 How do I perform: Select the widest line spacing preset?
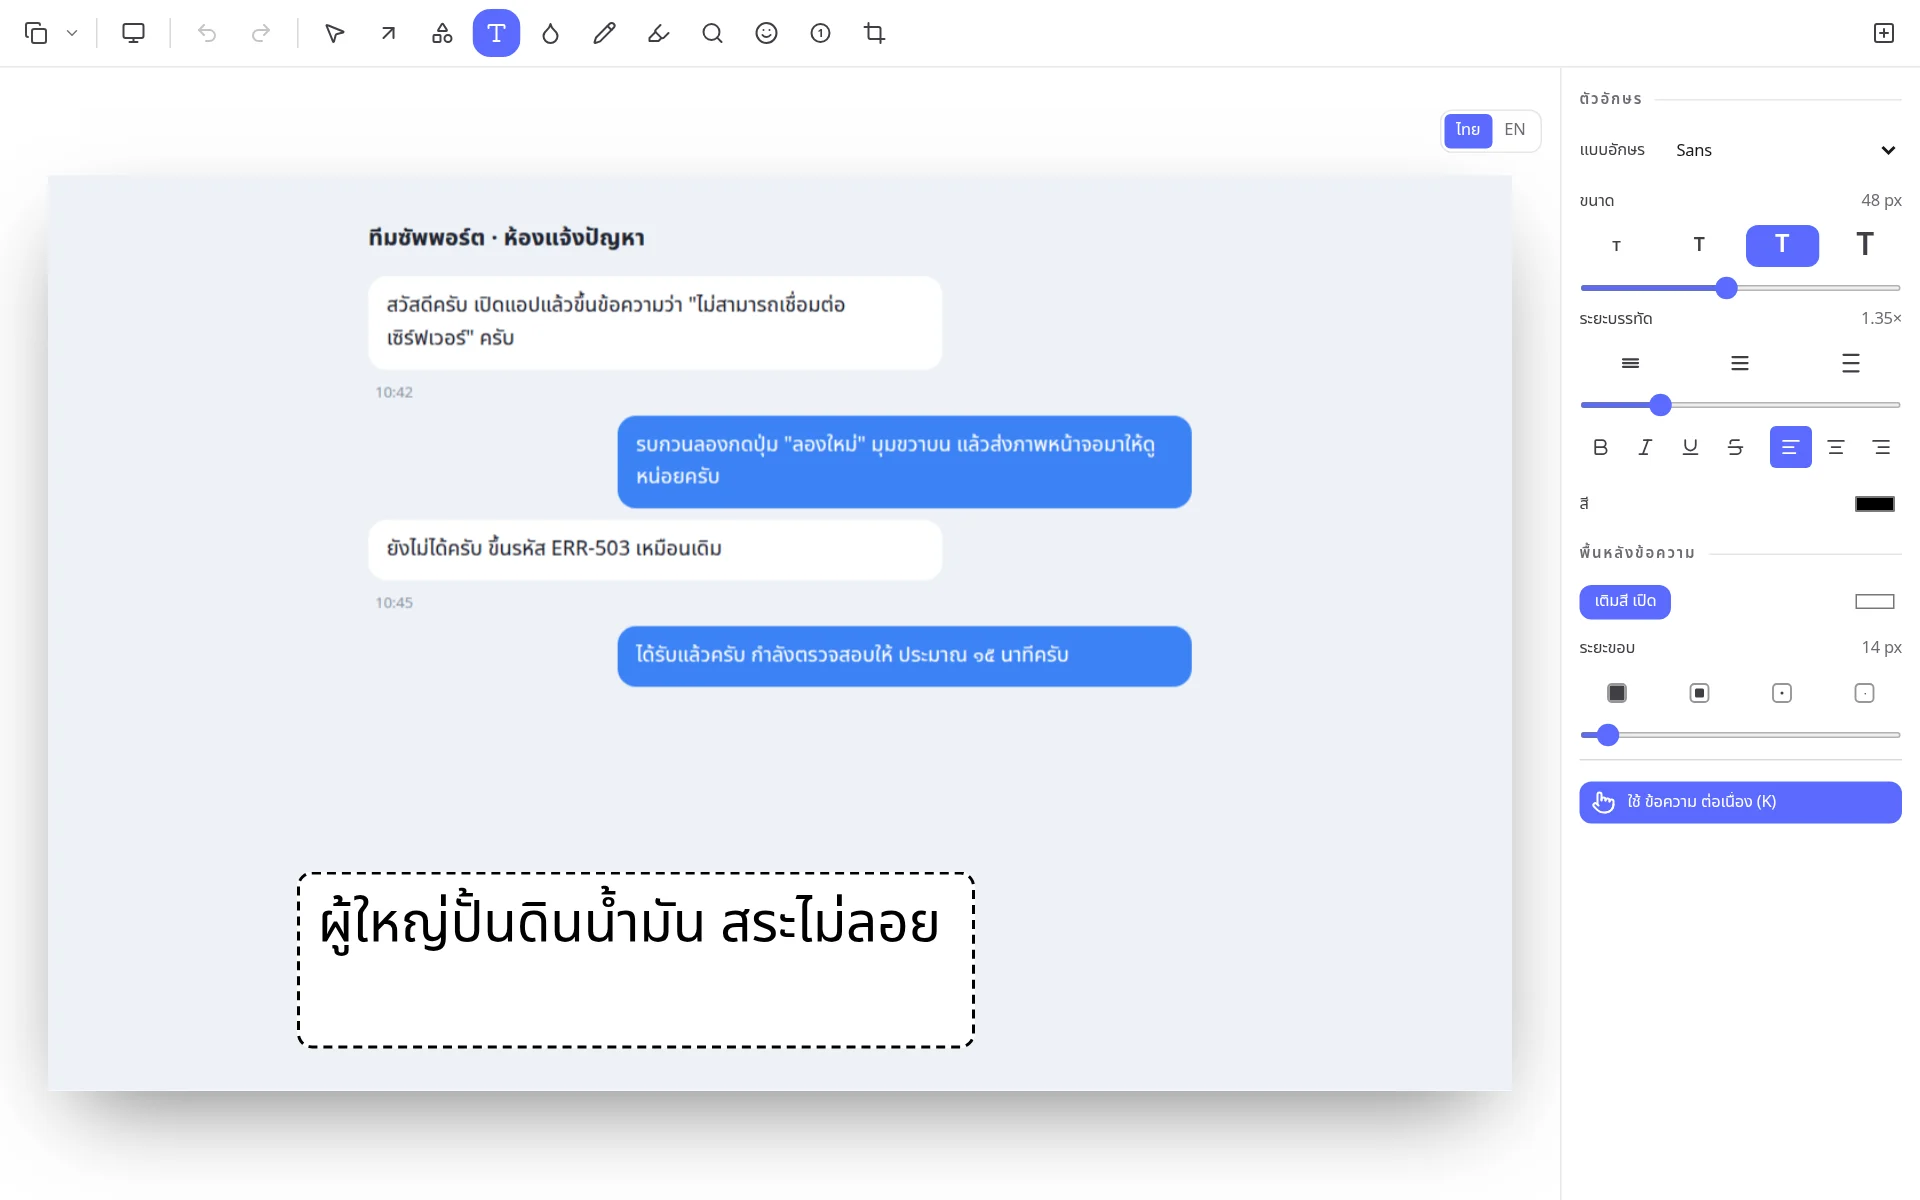(x=1851, y=363)
